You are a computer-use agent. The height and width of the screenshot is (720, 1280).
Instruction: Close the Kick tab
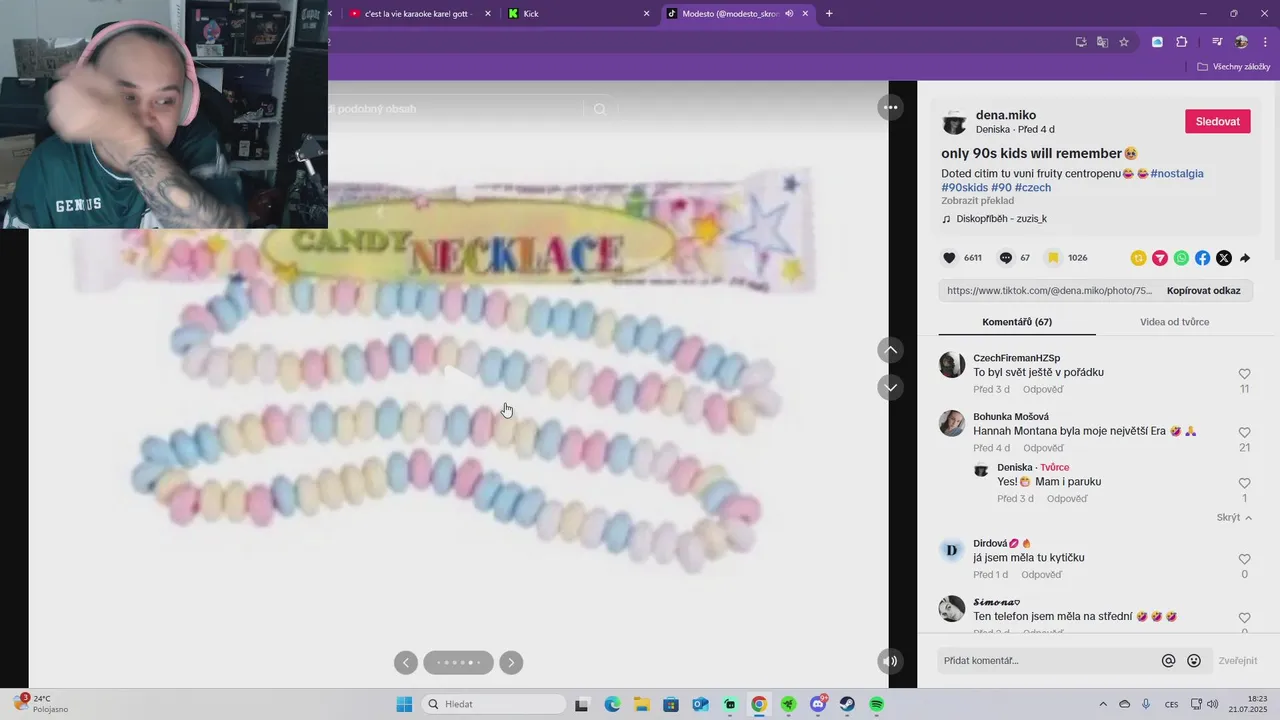point(646,14)
